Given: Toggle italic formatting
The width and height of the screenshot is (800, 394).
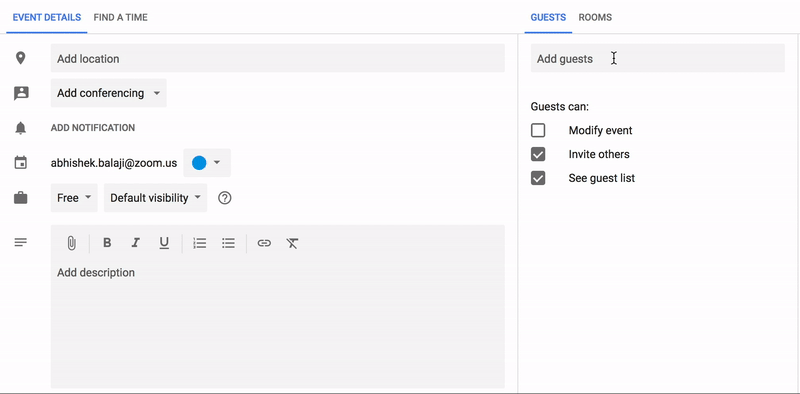Looking at the screenshot, I should 136,243.
